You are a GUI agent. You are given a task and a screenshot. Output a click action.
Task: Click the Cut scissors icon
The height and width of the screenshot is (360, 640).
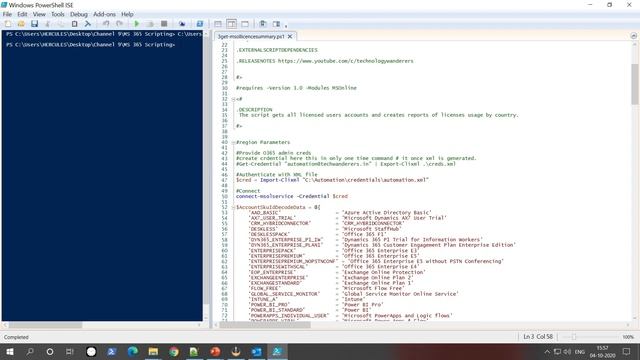point(48,24)
